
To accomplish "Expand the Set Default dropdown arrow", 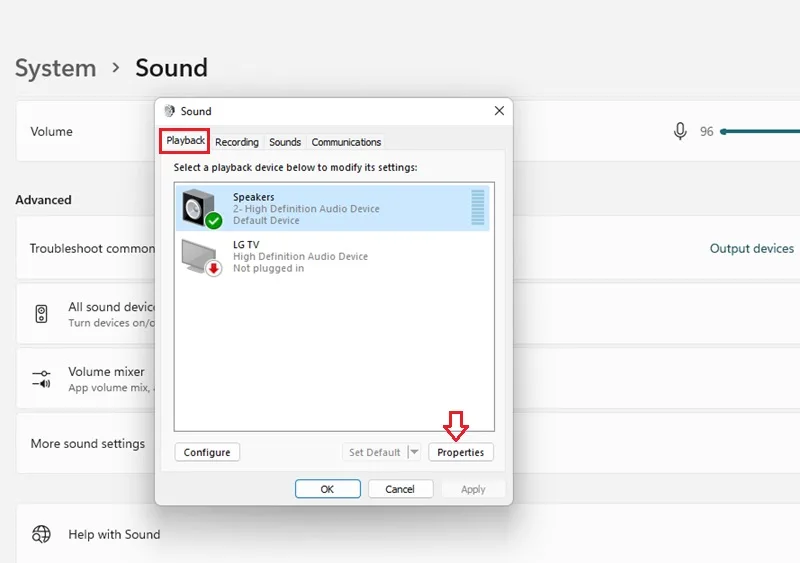I will [x=414, y=452].
